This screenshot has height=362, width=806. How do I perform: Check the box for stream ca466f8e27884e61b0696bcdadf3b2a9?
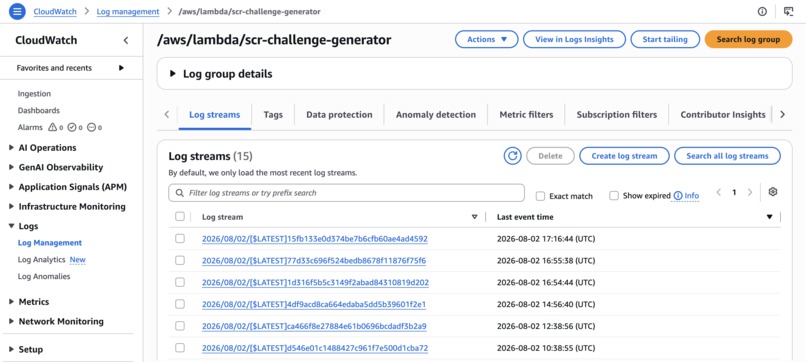(x=179, y=326)
